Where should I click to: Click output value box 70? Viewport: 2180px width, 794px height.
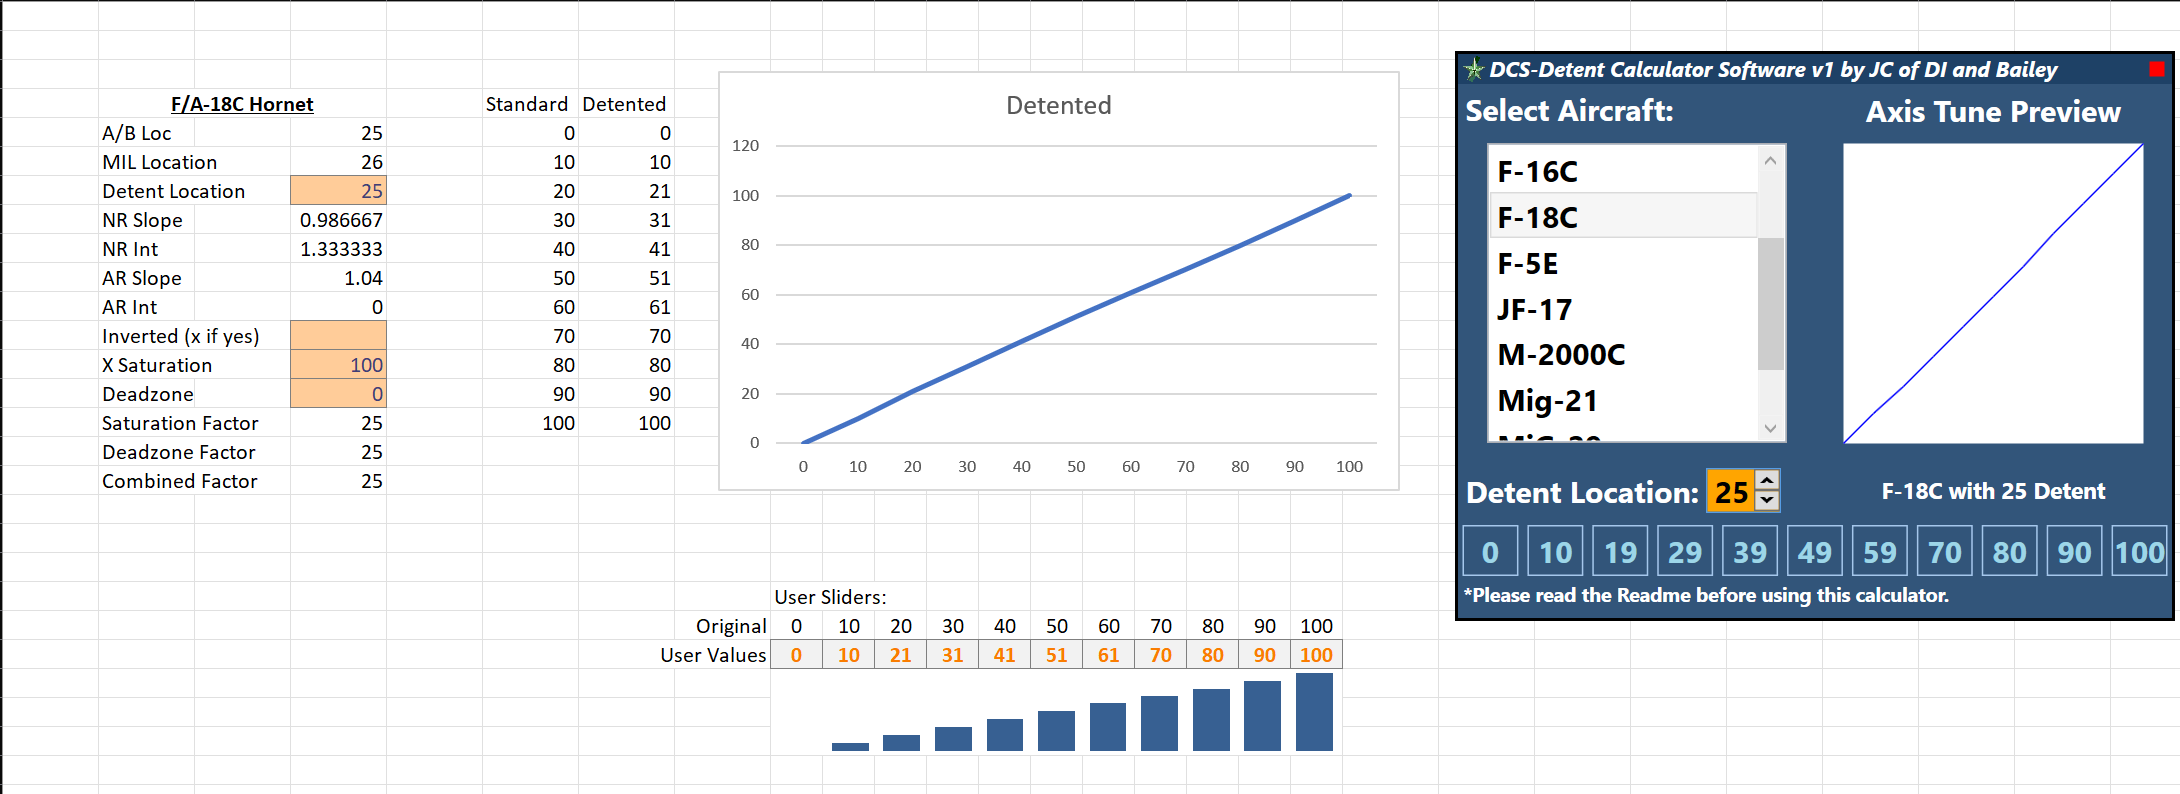(1945, 551)
